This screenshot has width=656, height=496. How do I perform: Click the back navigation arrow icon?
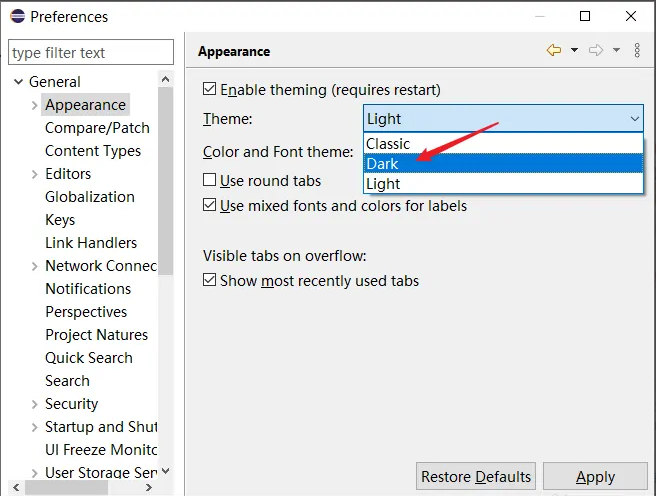pos(553,51)
